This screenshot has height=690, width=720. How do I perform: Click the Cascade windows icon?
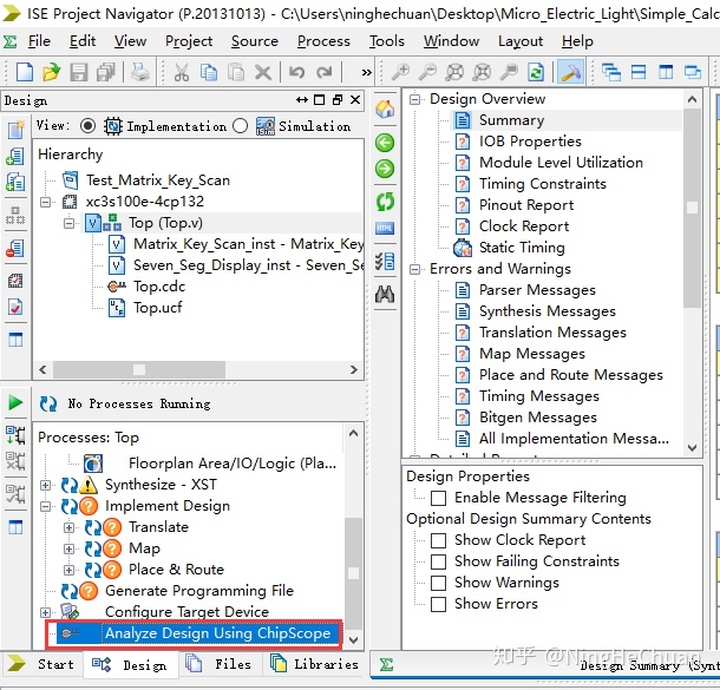611,72
